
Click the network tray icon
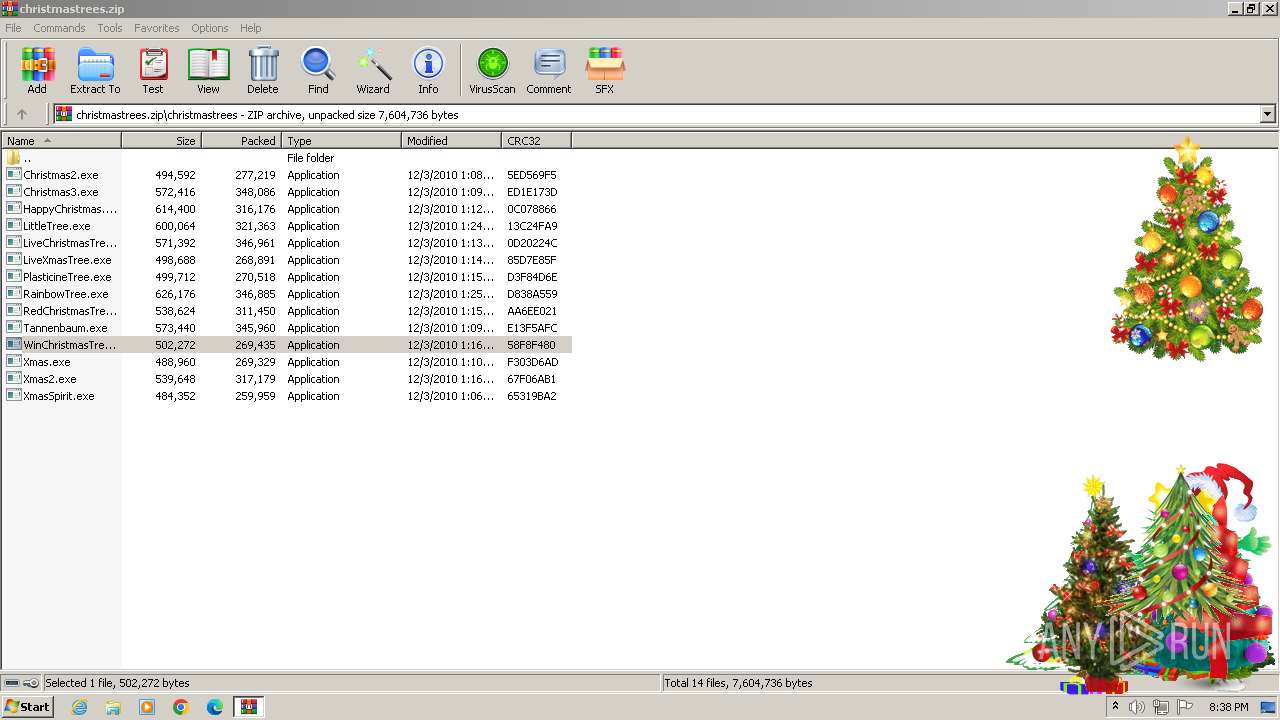click(x=1161, y=707)
